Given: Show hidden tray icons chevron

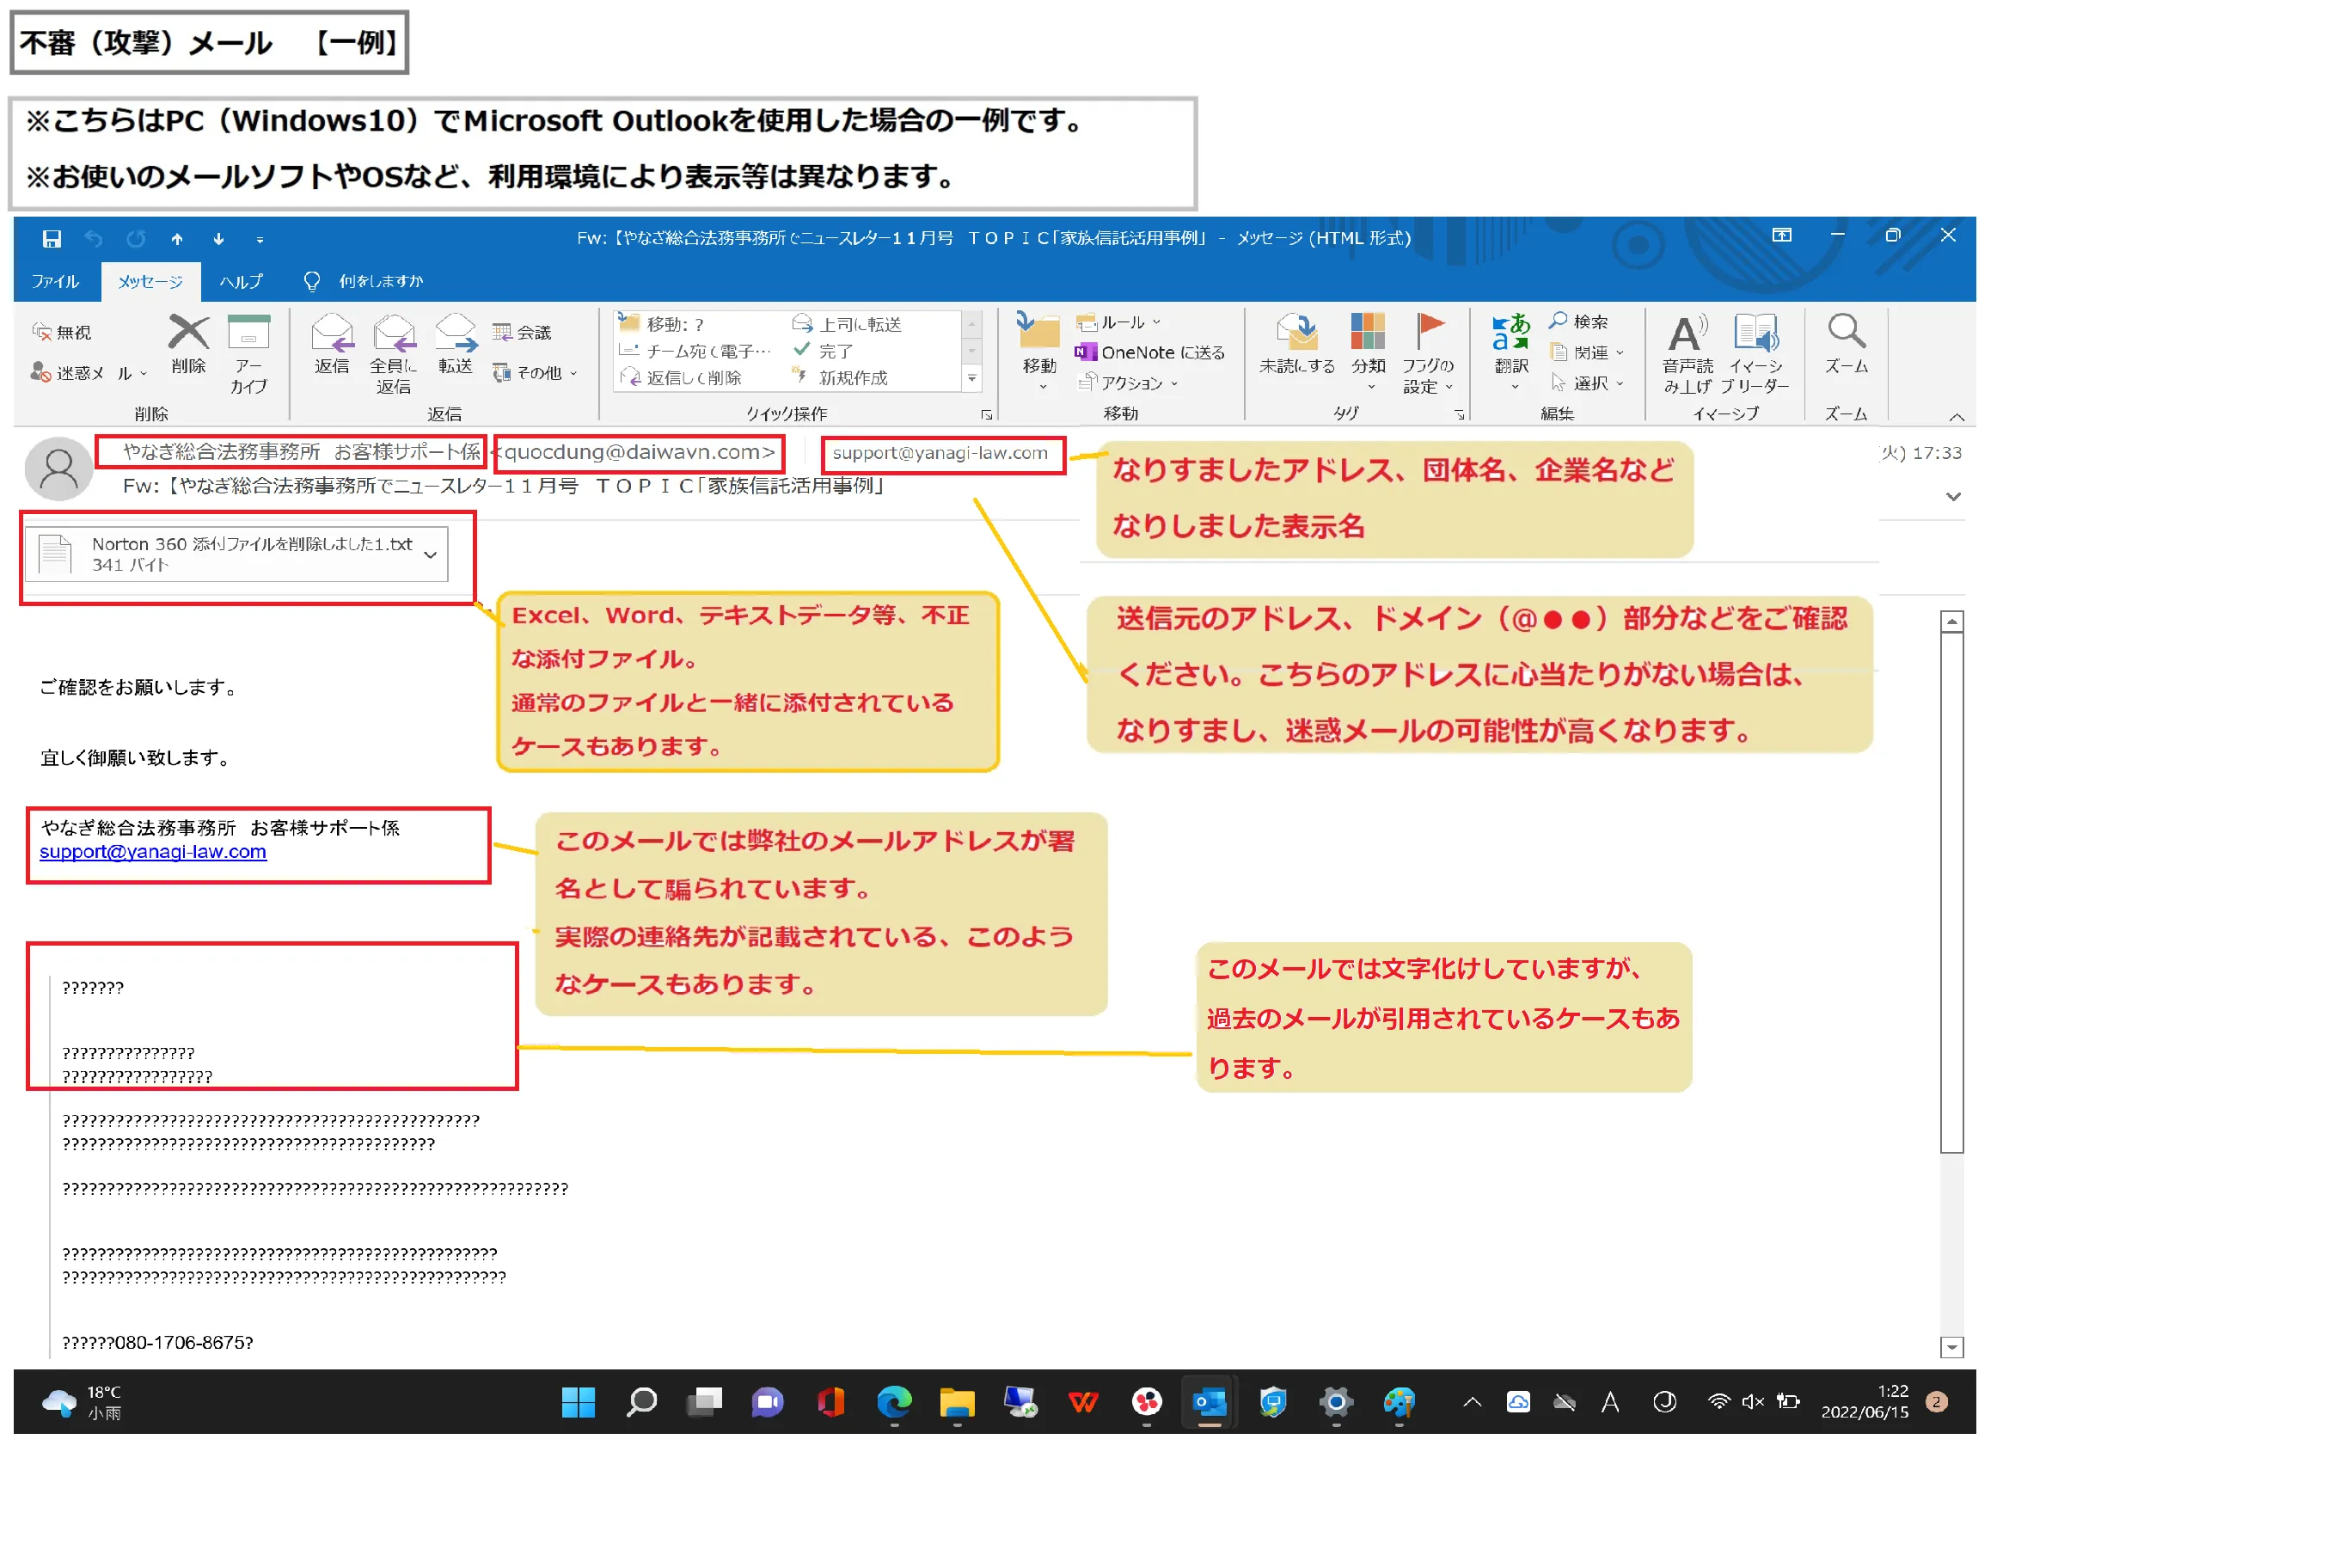Looking at the screenshot, I should (x=1472, y=1402).
